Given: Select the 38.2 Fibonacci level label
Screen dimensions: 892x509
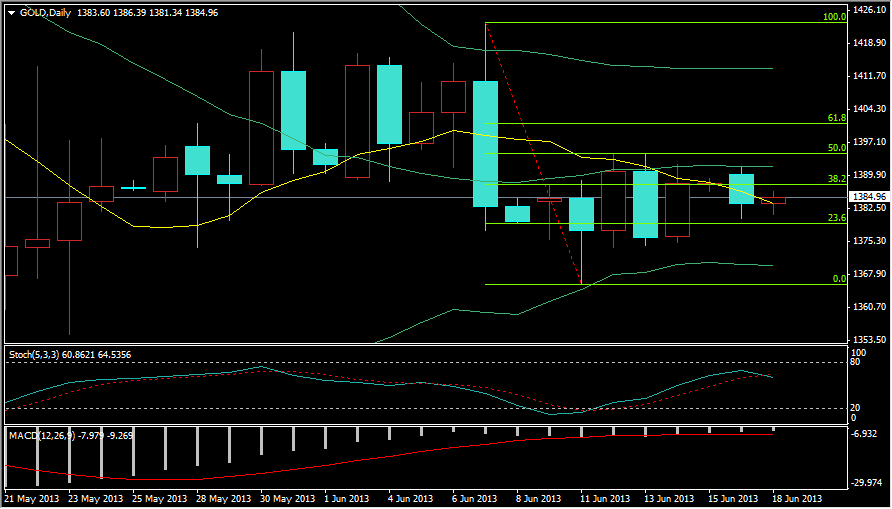Looking at the screenshot, I should [x=836, y=178].
